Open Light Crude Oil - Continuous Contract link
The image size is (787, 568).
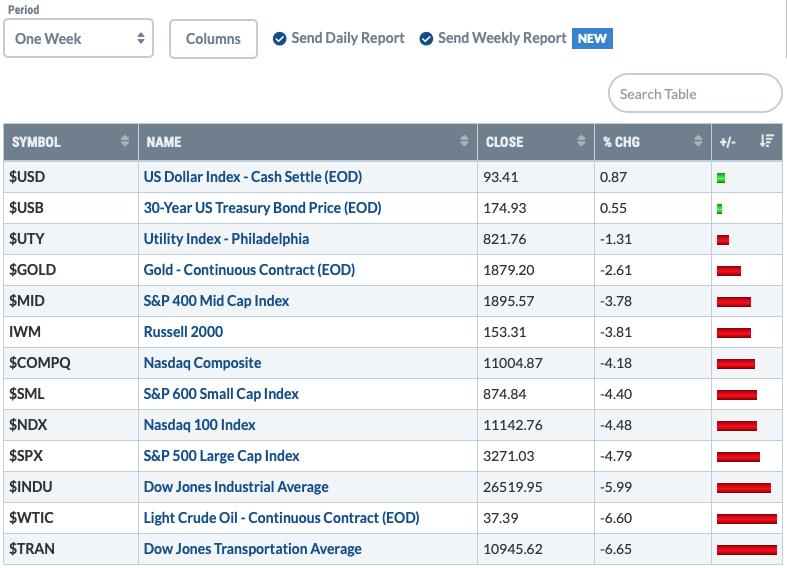click(x=281, y=518)
